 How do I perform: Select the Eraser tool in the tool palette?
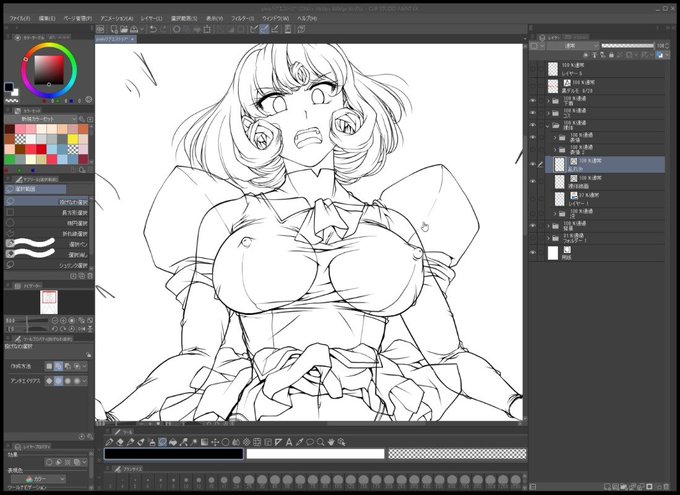tap(120, 442)
